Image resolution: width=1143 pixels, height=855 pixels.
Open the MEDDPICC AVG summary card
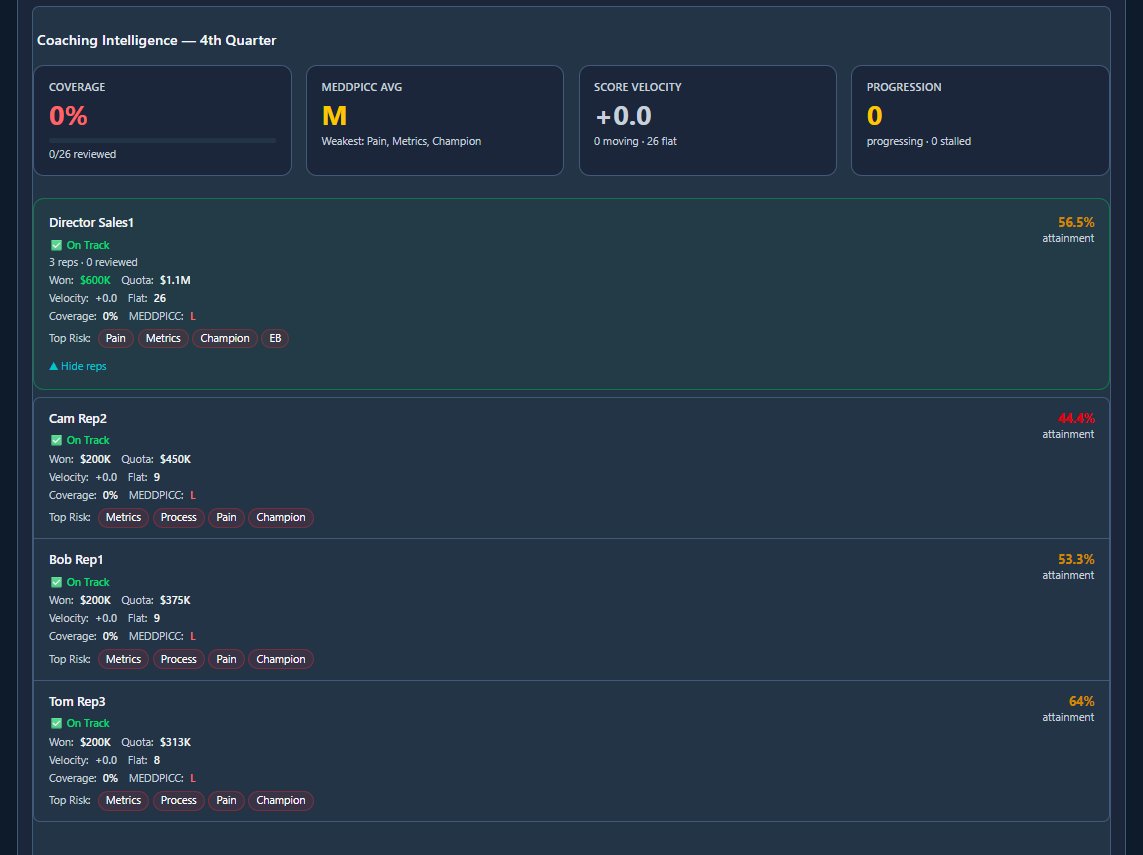click(x=434, y=120)
